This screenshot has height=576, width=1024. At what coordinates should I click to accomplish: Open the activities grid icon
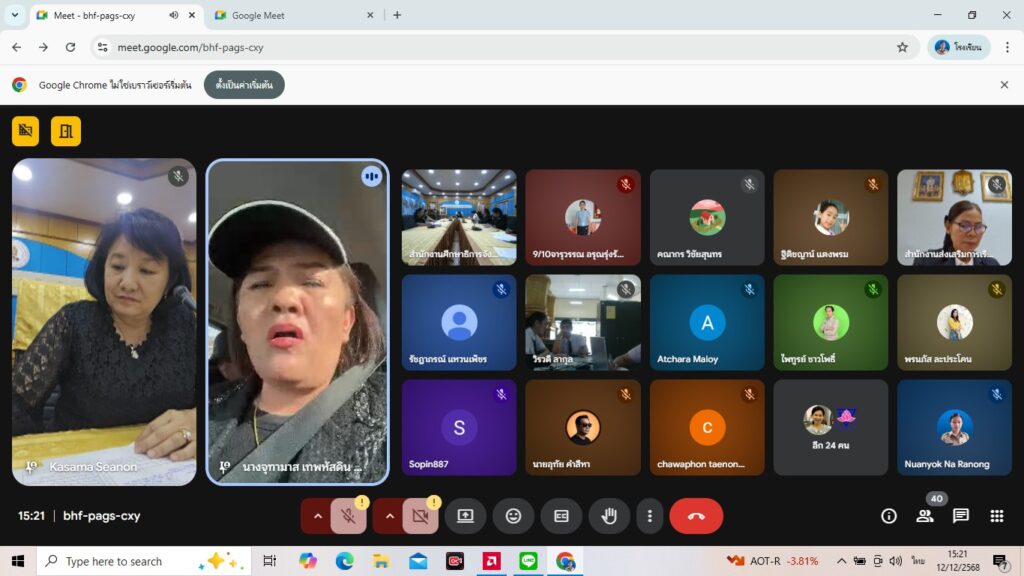pyautogui.click(x=996, y=516)
